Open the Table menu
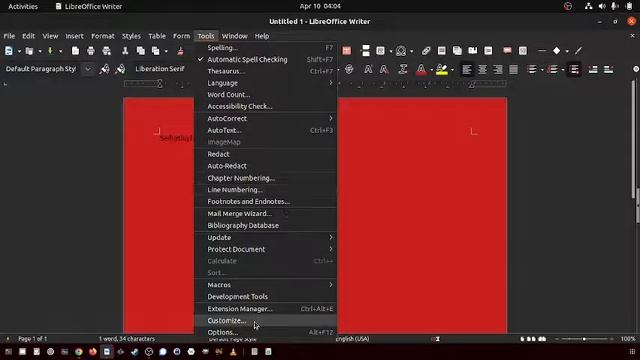This screenshot has width=640, height=360. coord(157,36)
